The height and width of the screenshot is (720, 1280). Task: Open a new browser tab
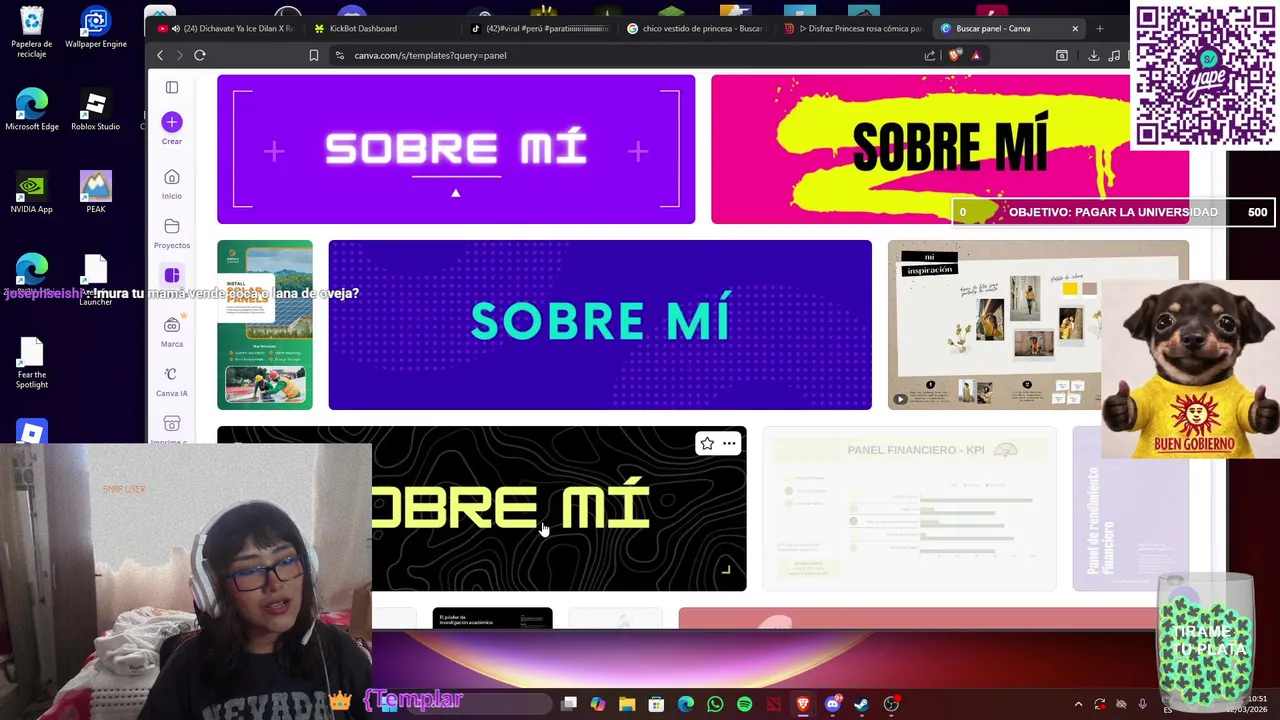[x=1099, y=29]
